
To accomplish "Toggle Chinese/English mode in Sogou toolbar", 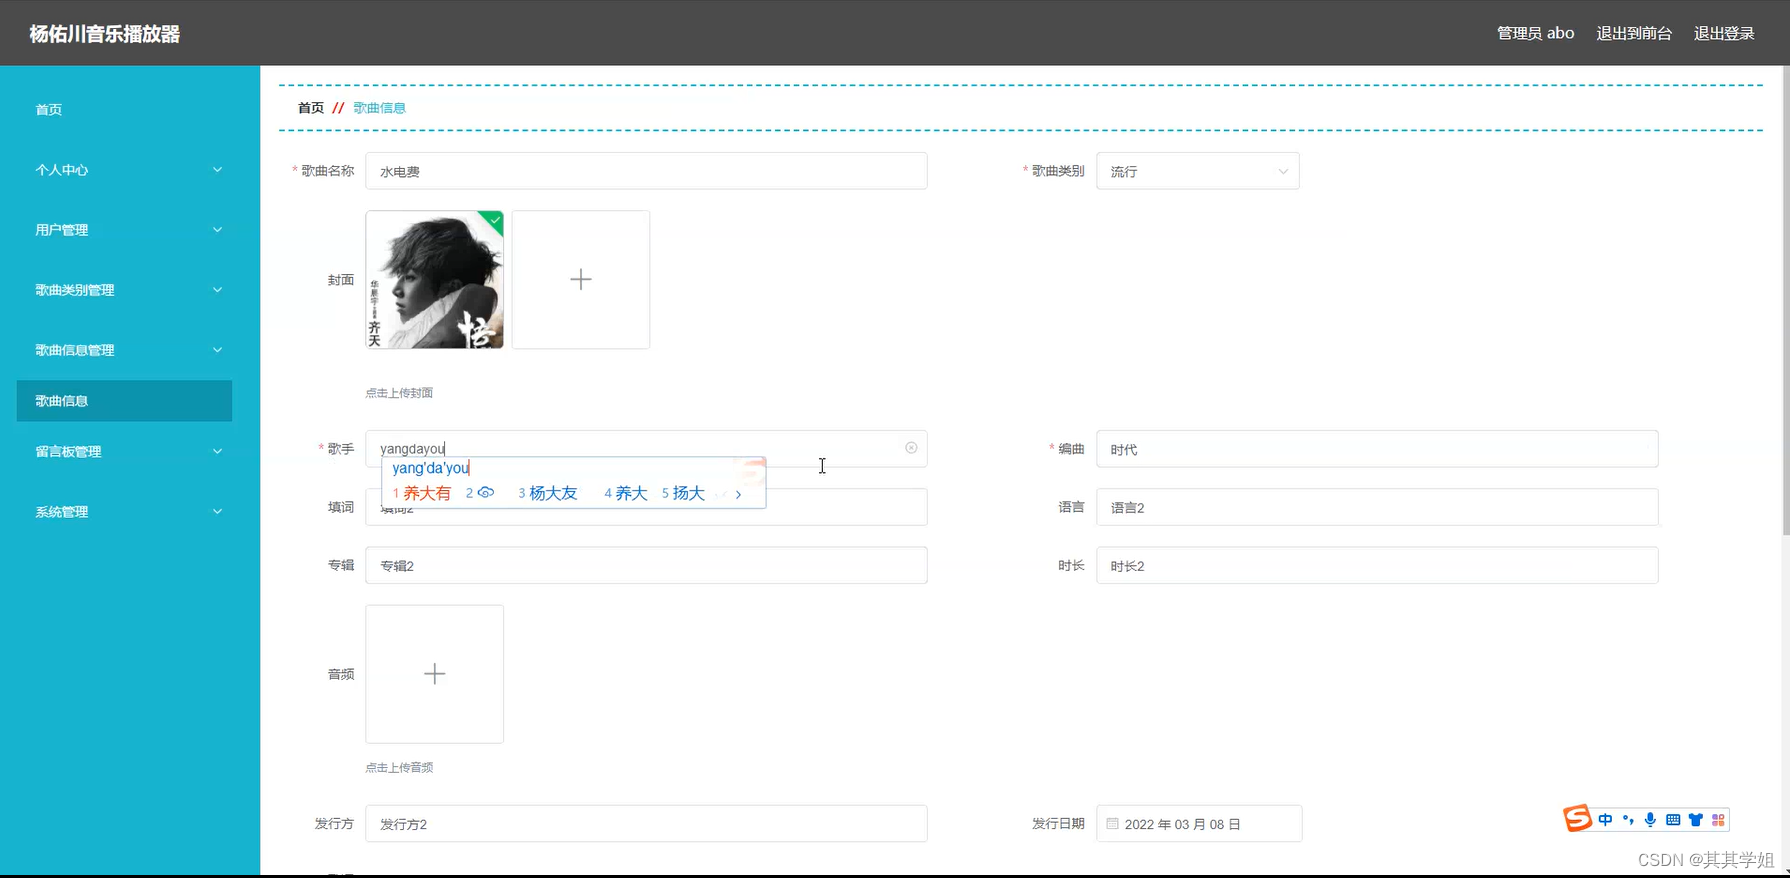I will 1605,820.
